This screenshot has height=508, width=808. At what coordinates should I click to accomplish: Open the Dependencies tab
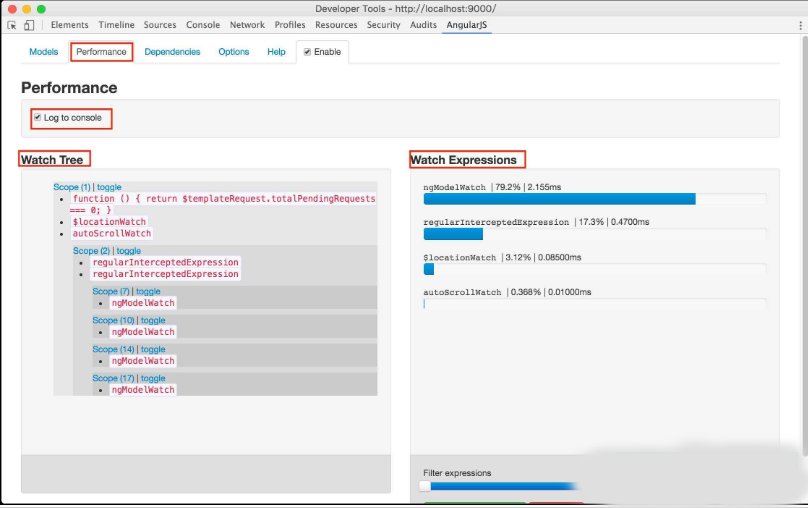(x=172, y=52)
